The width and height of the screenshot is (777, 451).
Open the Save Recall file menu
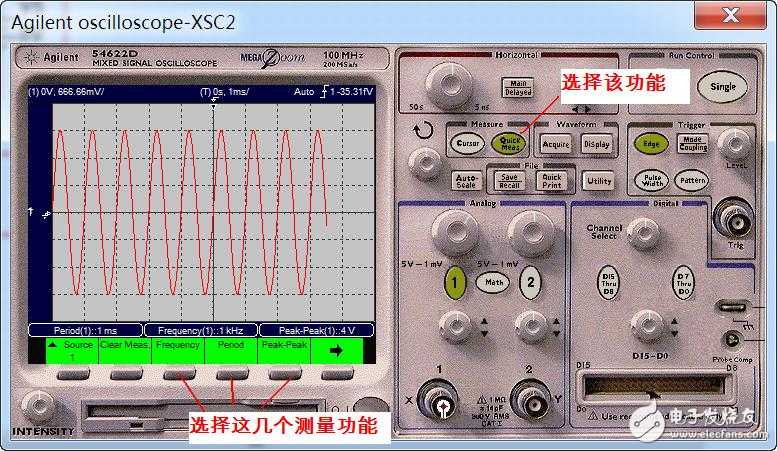pyautogui.click(x=509, y=181)
